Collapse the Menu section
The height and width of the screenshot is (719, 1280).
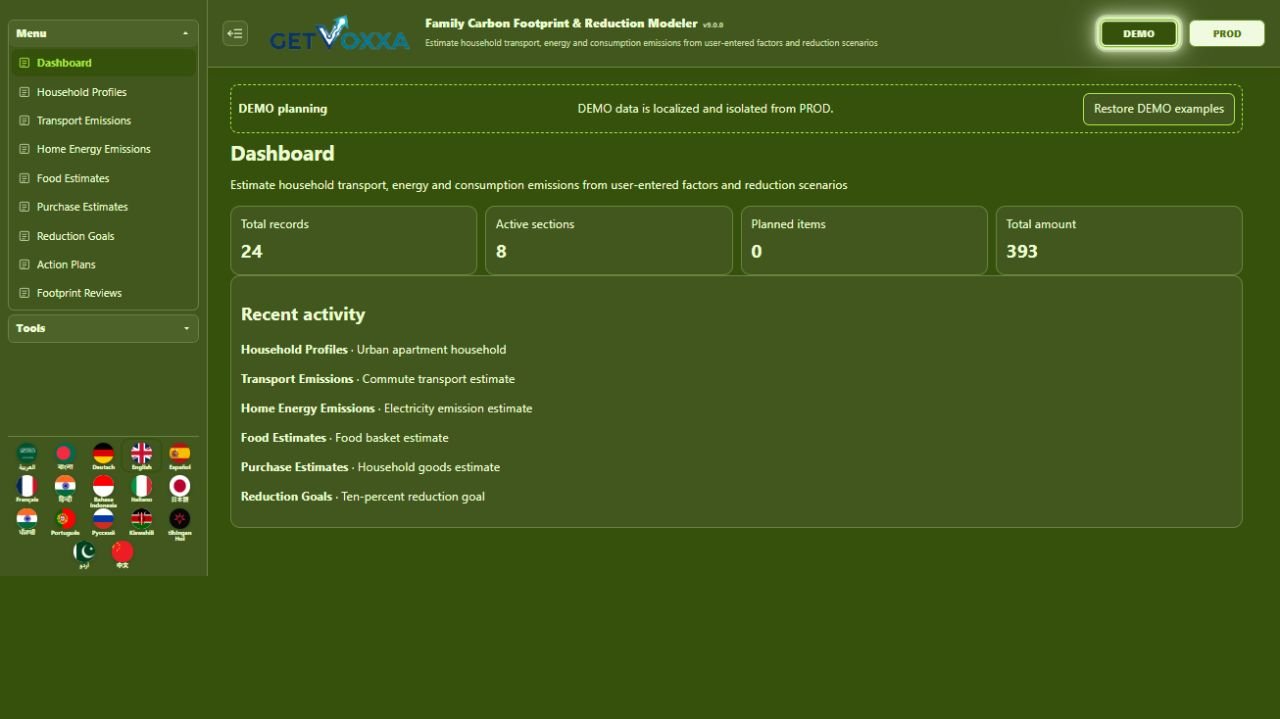103,33
